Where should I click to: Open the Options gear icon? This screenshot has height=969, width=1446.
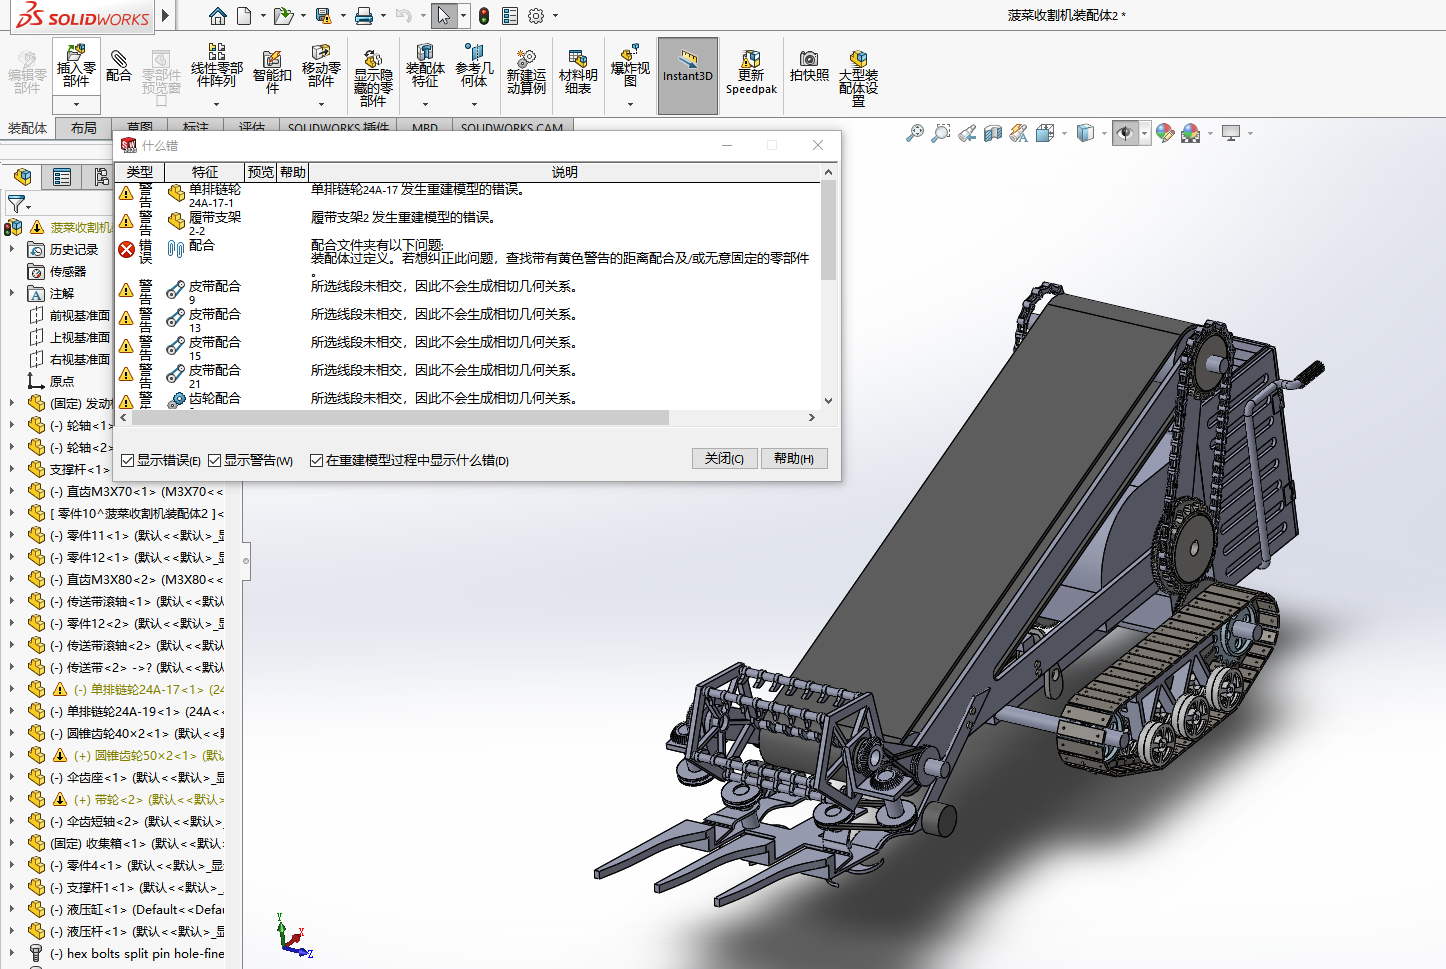[x=536, y=16]
